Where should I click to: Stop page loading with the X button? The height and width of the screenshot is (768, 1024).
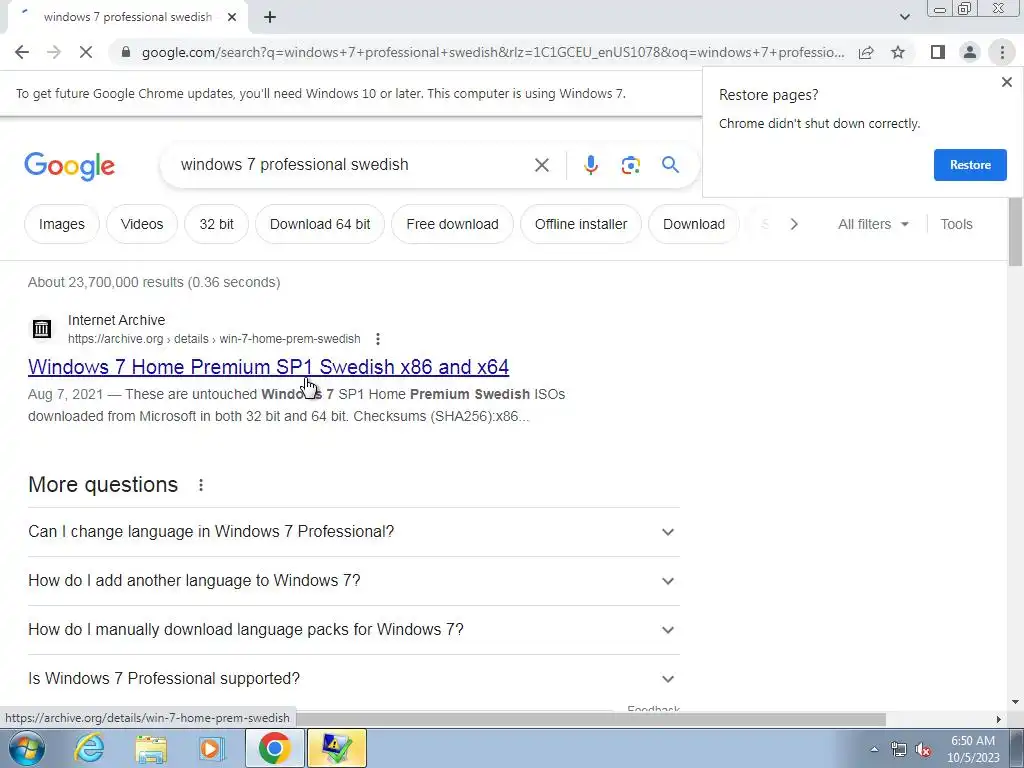(86, 52)
